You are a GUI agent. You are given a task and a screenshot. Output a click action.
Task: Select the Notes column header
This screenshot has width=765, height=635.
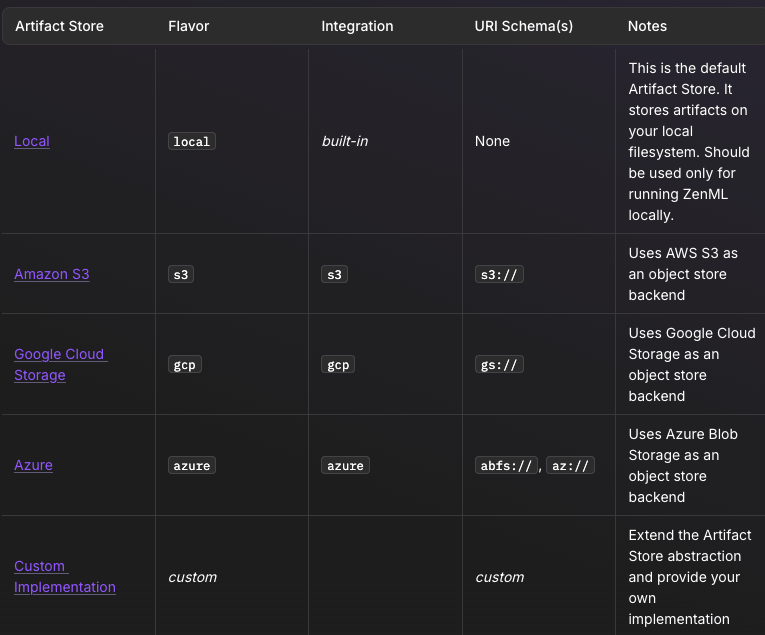pos(647,26)
